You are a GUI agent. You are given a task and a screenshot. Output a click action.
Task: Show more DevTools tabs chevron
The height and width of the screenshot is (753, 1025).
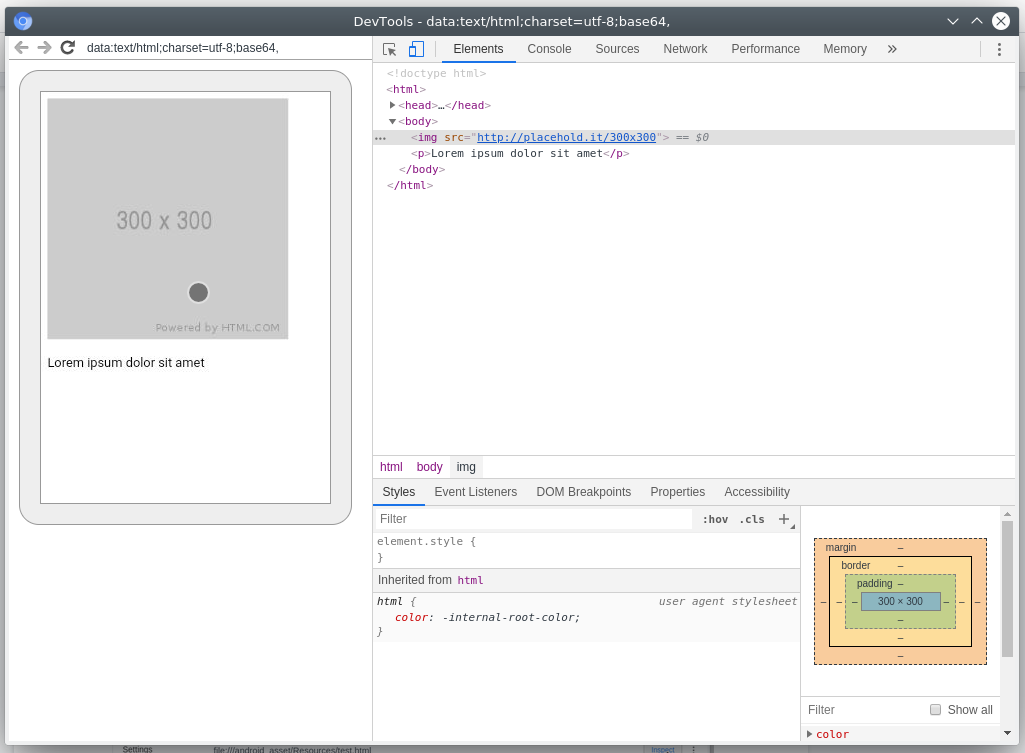click(892, 49)
